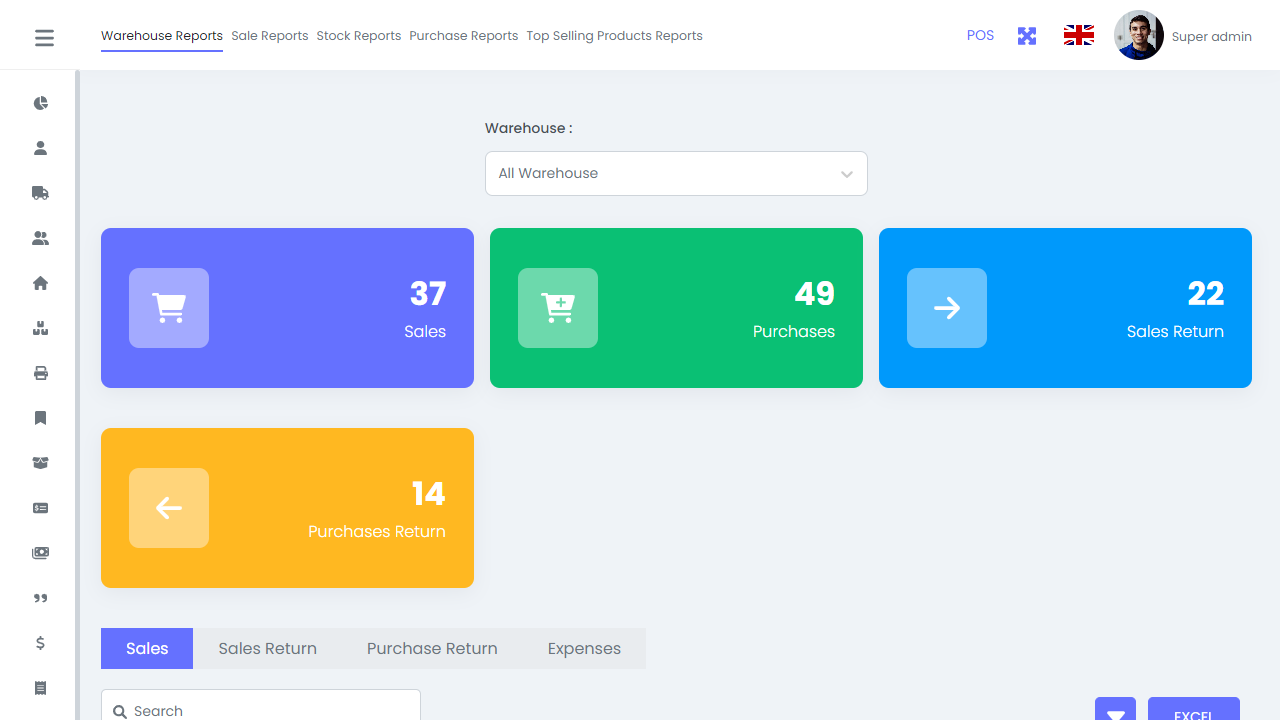Open the dashboard pie chart icon
The width and height of the screenshot is (1280, 720).
point(40,103)
